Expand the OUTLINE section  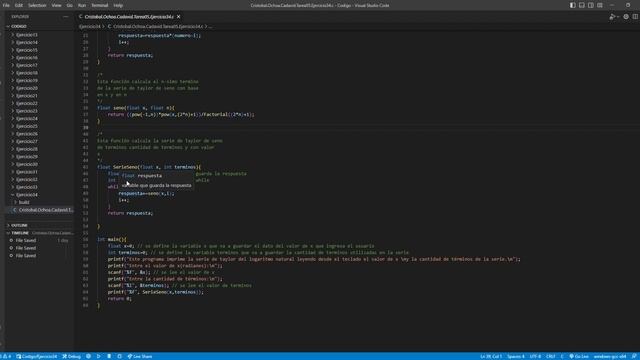[x=40, y=225]
